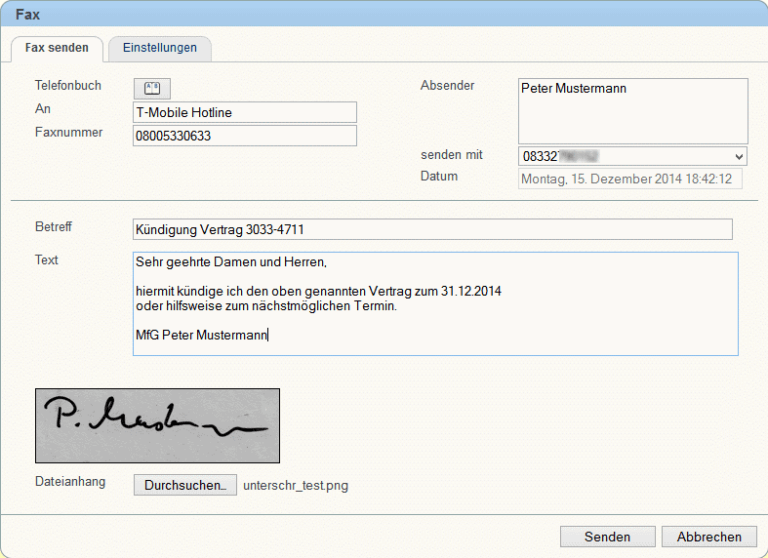Click the Senden button
This screenshot has width=768, height=558.
pos(607,537)
